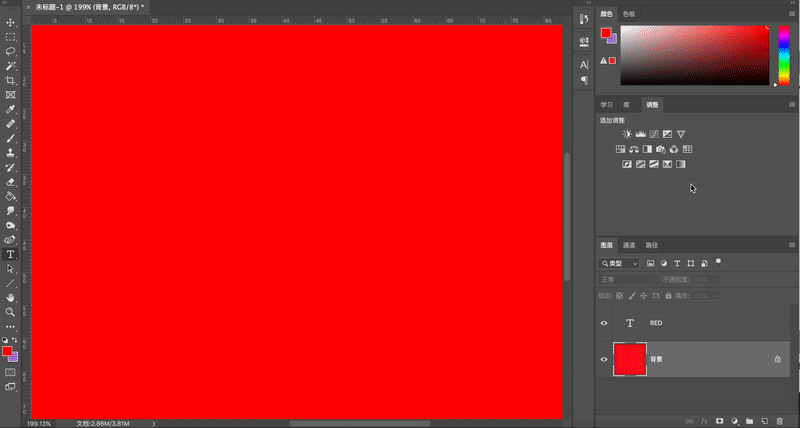This screenshot has width=800, height=428.
Task: Select the Eyedropper tool
Action: (x=10, y=109)
